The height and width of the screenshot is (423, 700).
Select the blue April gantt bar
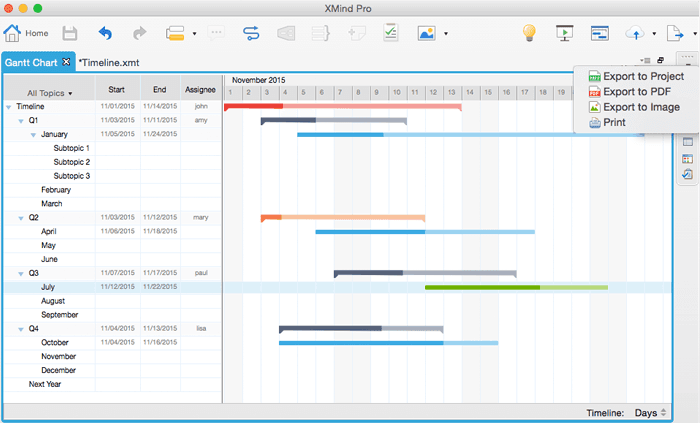point(425,232)
